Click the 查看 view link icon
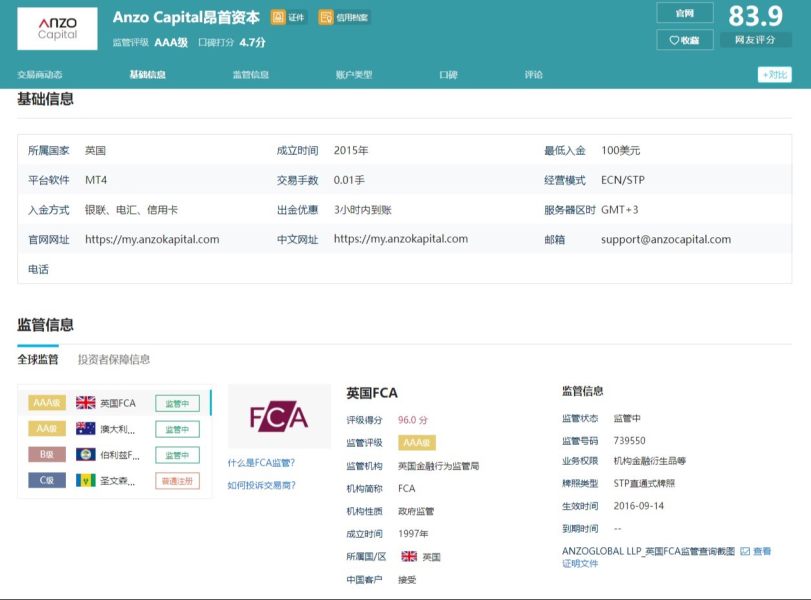 [x=745, y=551]
